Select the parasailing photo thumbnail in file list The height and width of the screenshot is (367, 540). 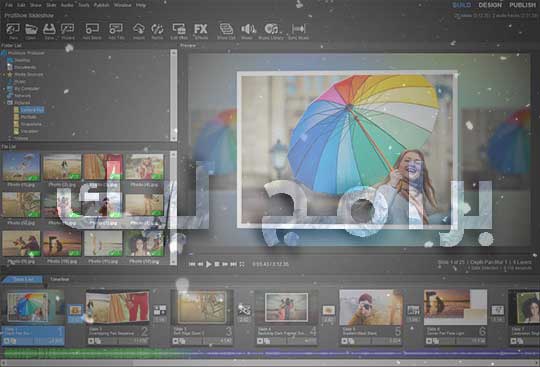coord(21,167)
